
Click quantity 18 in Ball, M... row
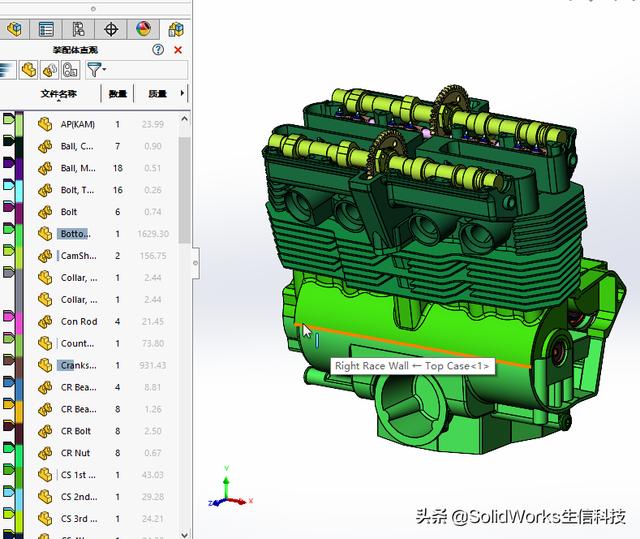pos(118,168)
